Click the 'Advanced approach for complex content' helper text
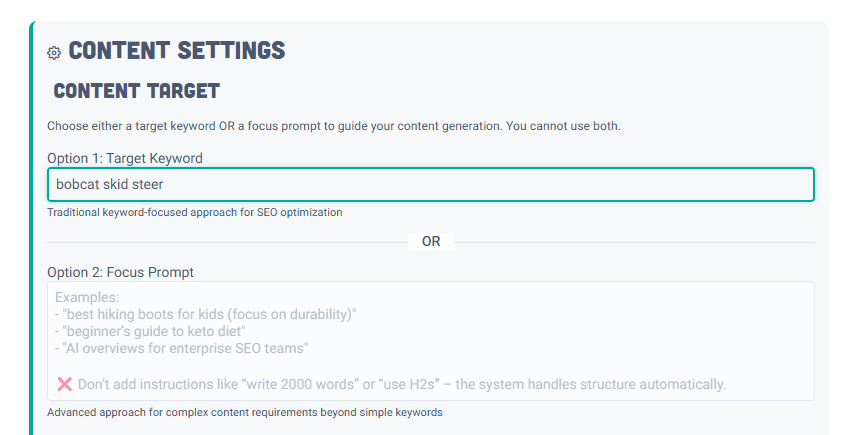This screenshot has height=435, width=849. (244, 412)
